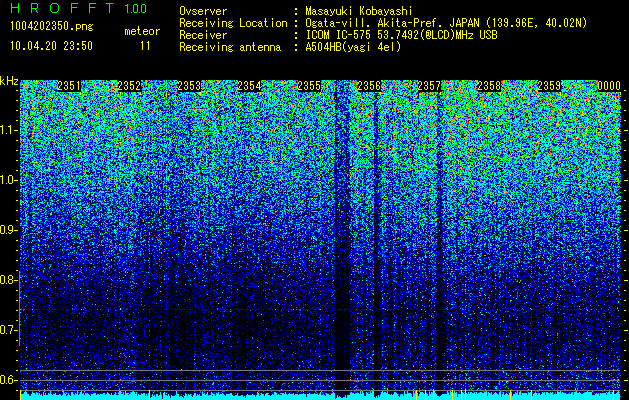Click the 2352 time marker

[x=129, y=86]
